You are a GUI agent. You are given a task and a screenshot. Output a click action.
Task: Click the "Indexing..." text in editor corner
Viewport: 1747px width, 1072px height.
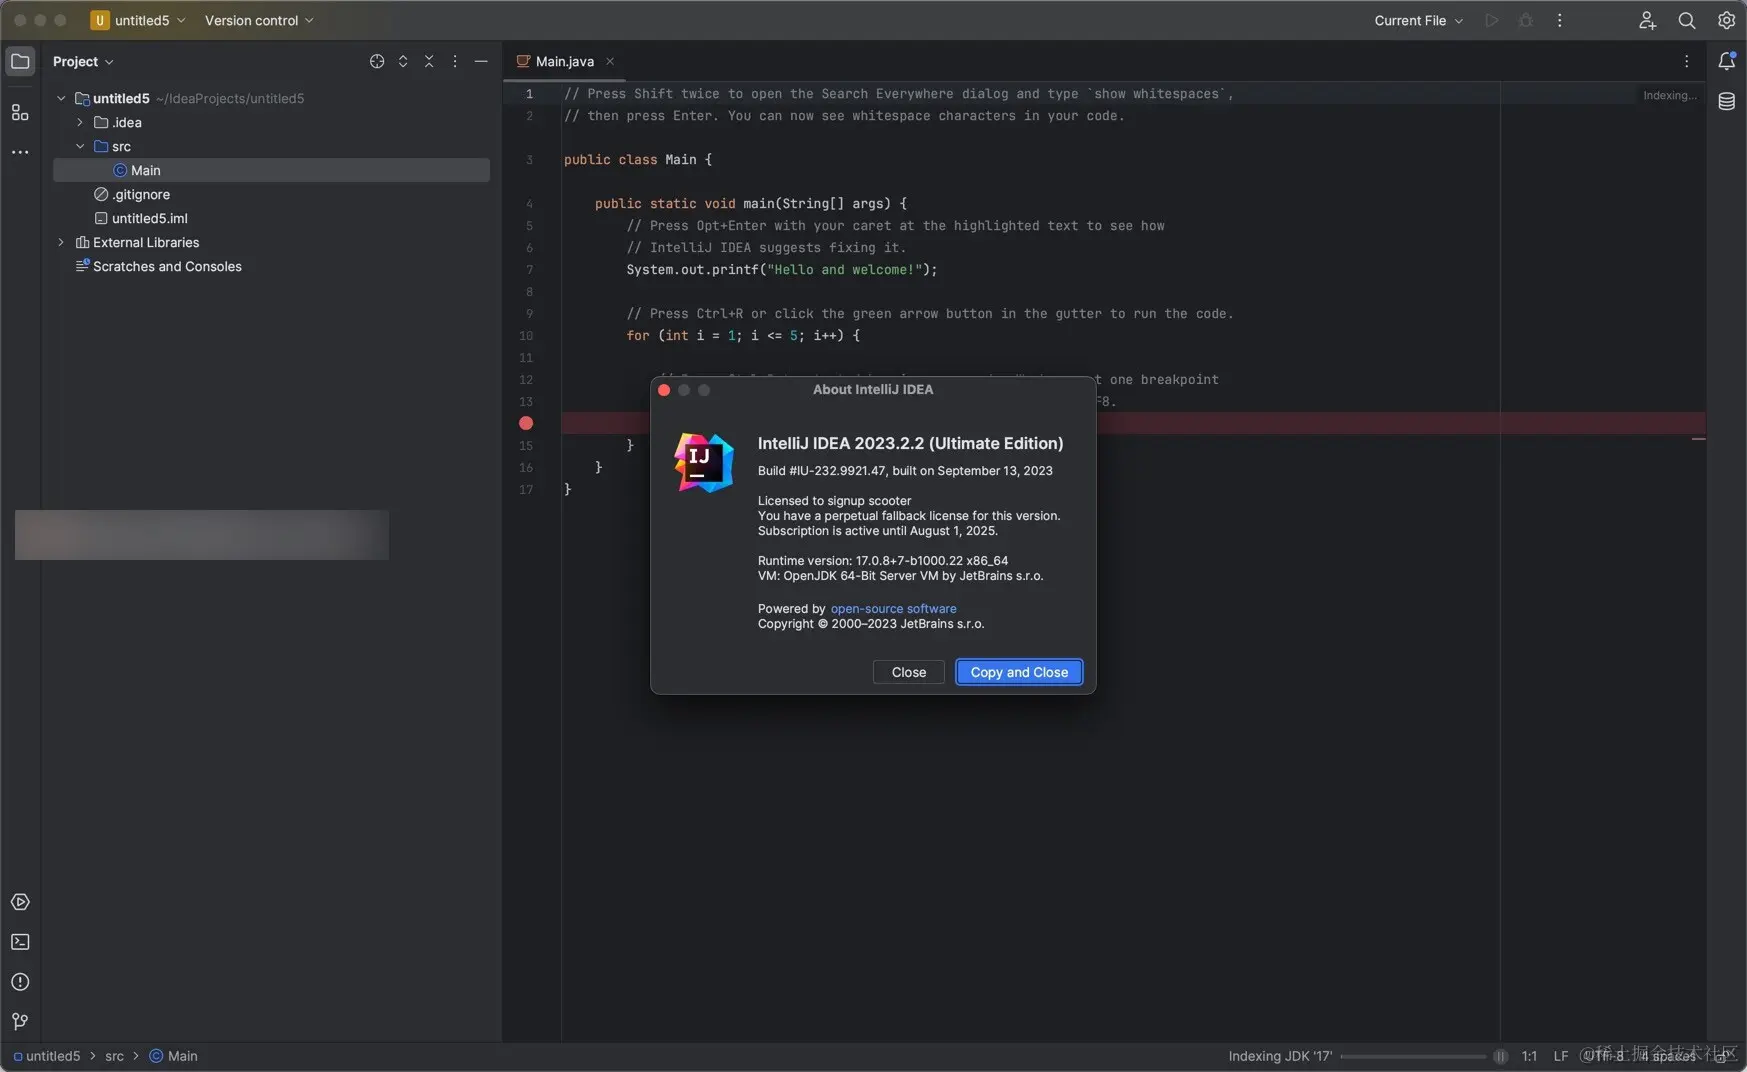coord(1669,95)
